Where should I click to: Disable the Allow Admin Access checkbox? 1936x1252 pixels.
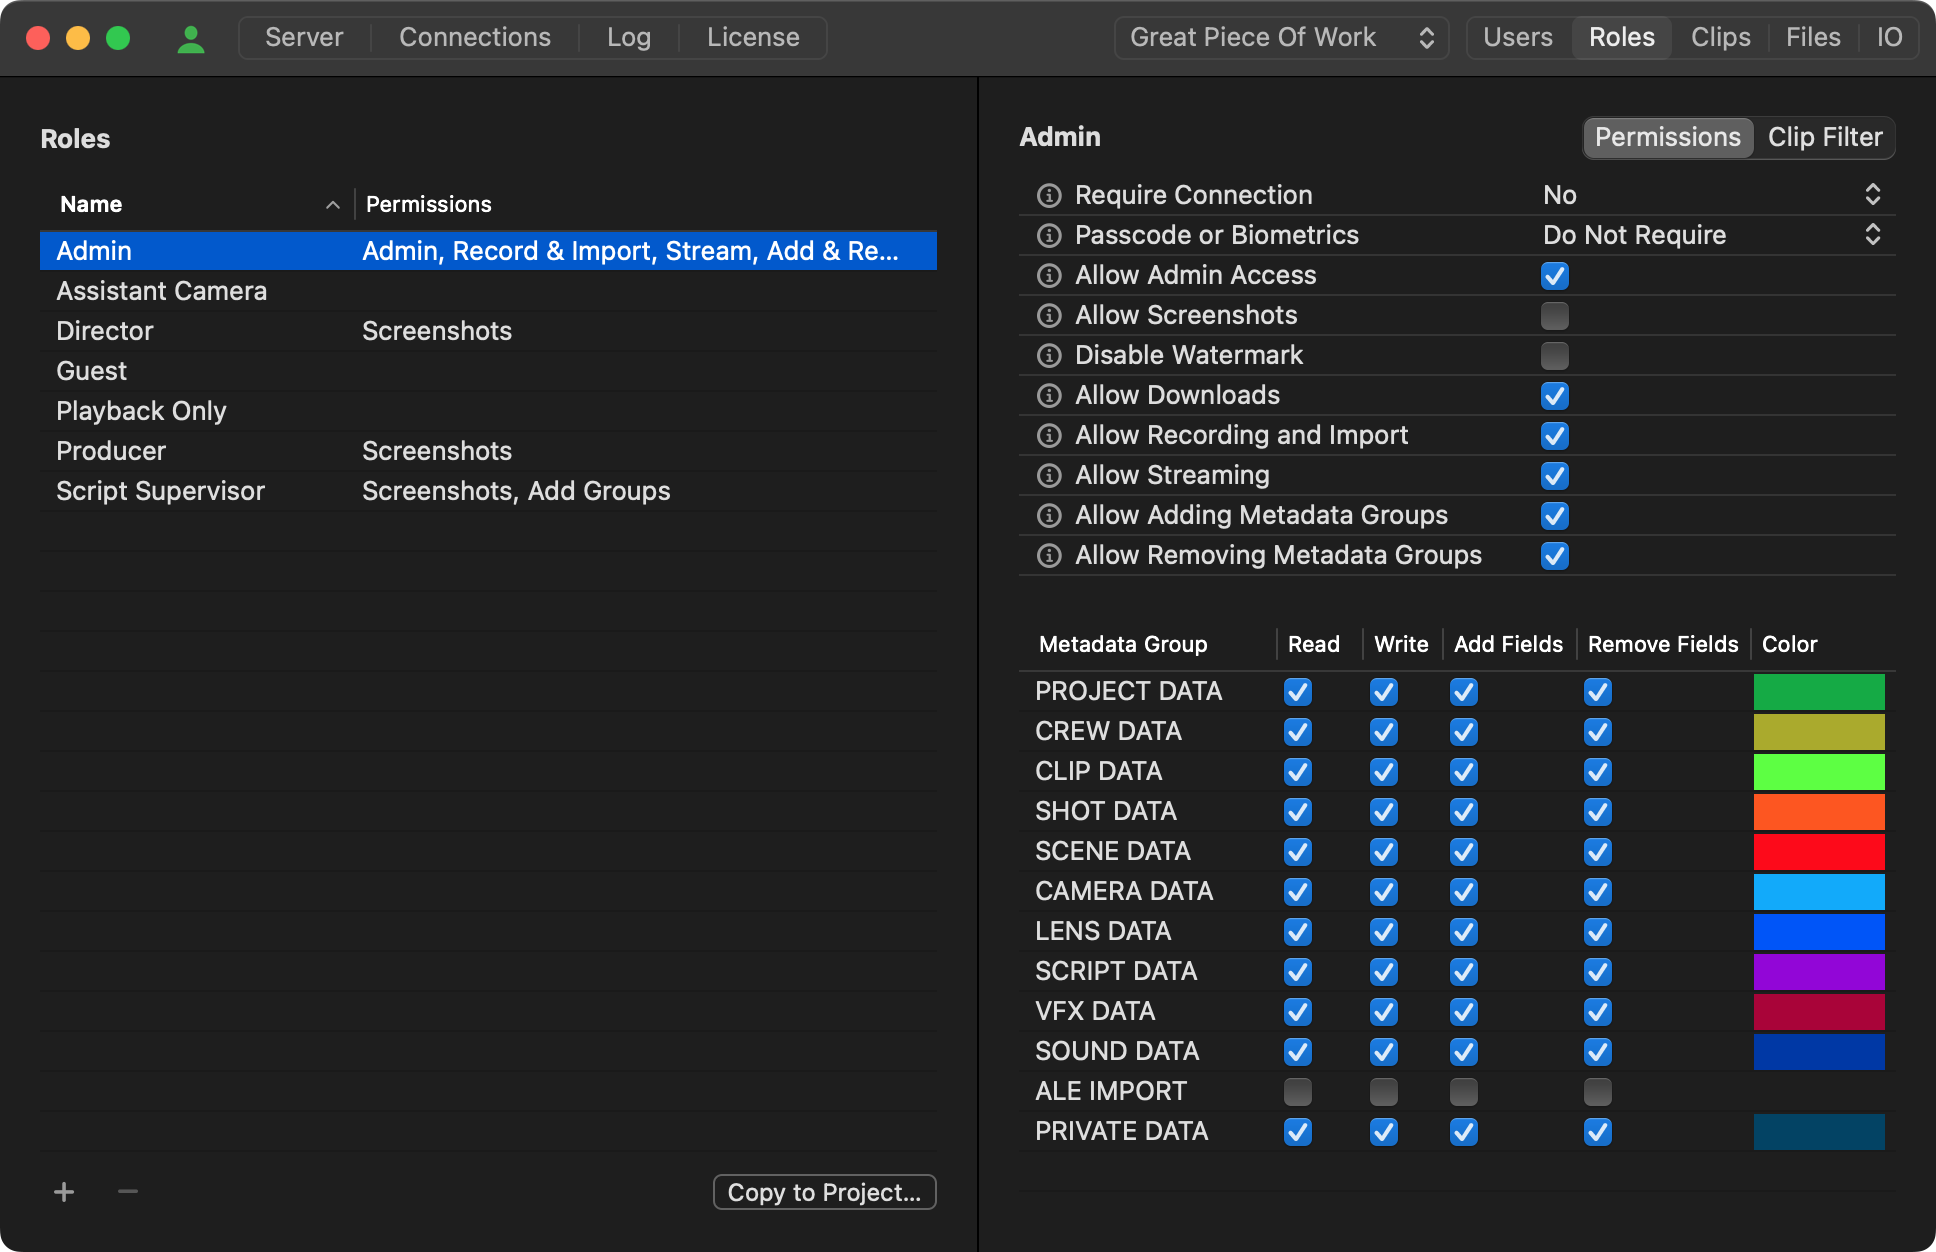(x=1554, y=275)
